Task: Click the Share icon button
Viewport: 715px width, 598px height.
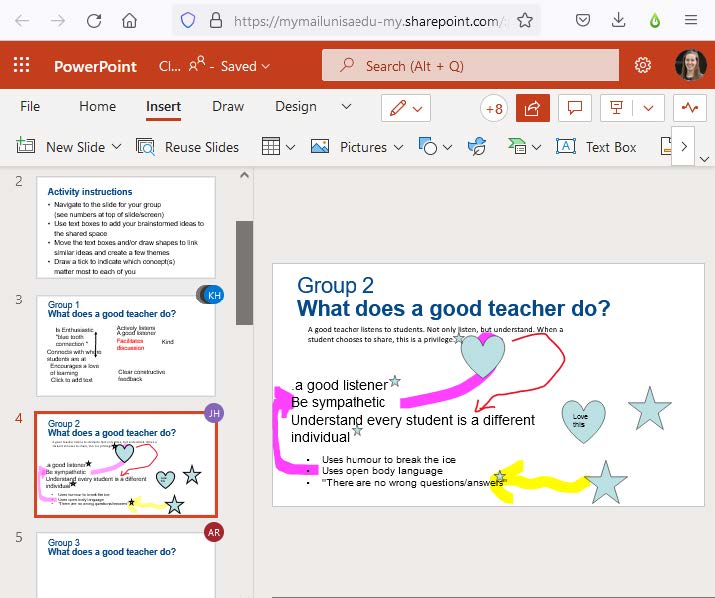Action: click(532, 107)
